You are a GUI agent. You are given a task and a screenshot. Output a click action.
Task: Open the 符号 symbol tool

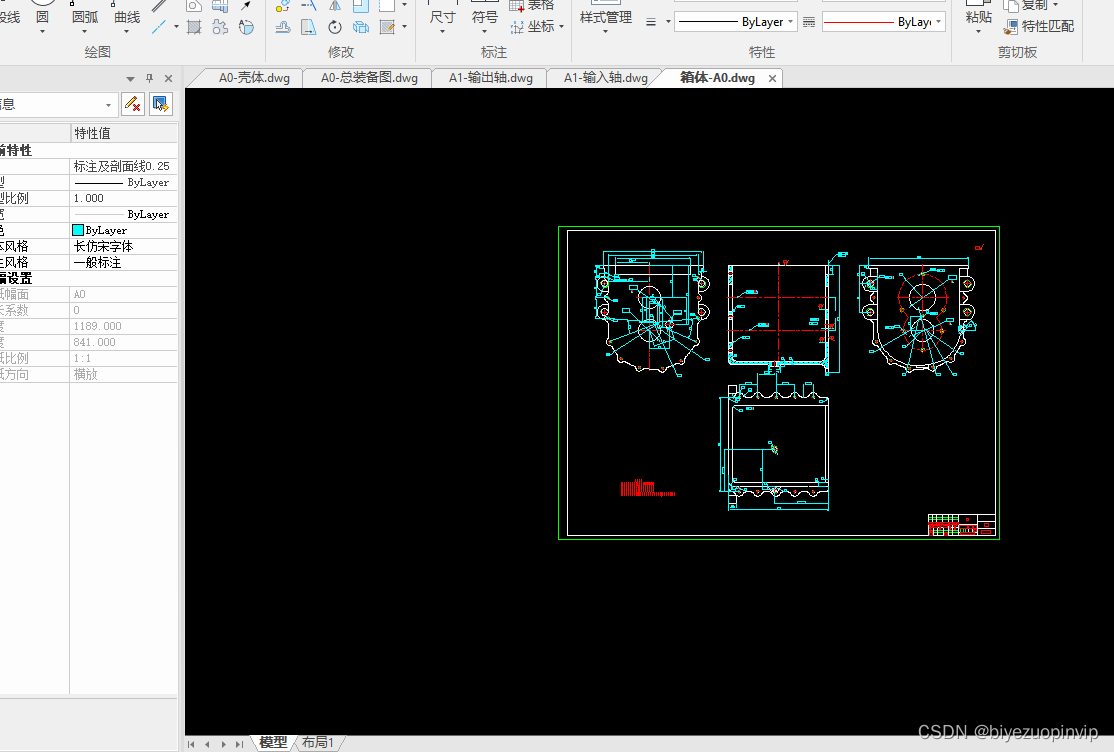[485, 16]
